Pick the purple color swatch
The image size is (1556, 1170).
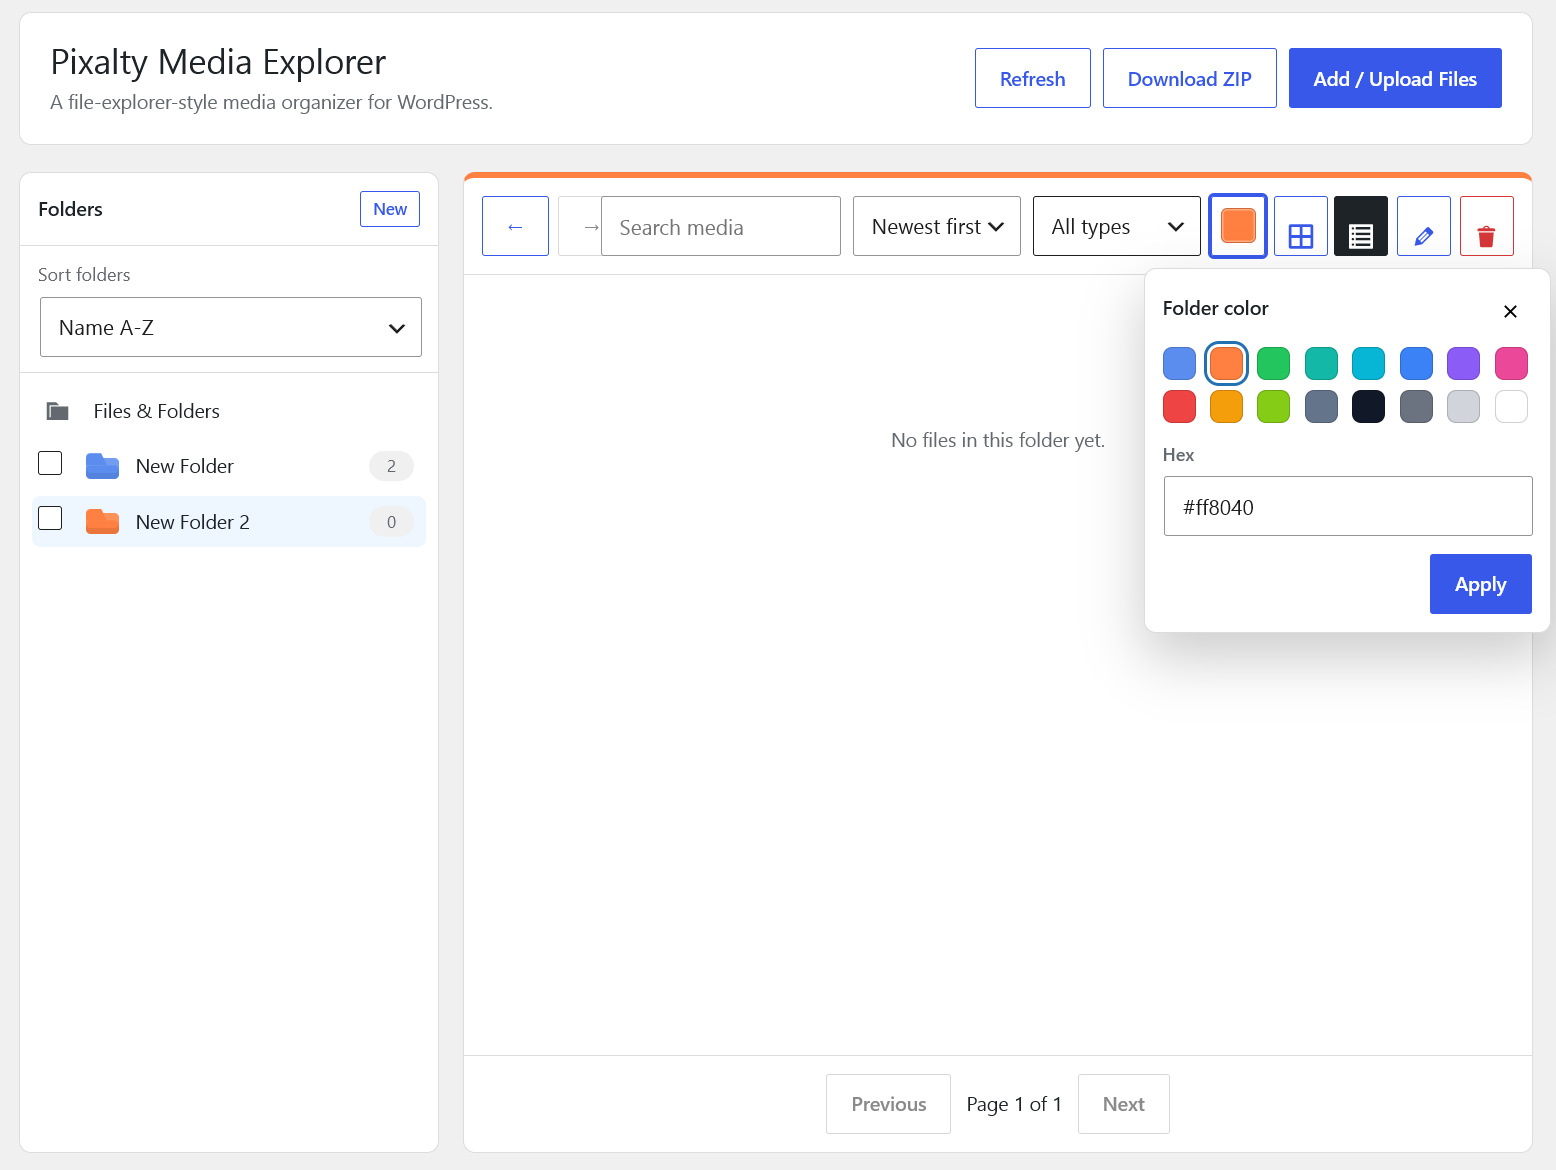coord(1463,363)
